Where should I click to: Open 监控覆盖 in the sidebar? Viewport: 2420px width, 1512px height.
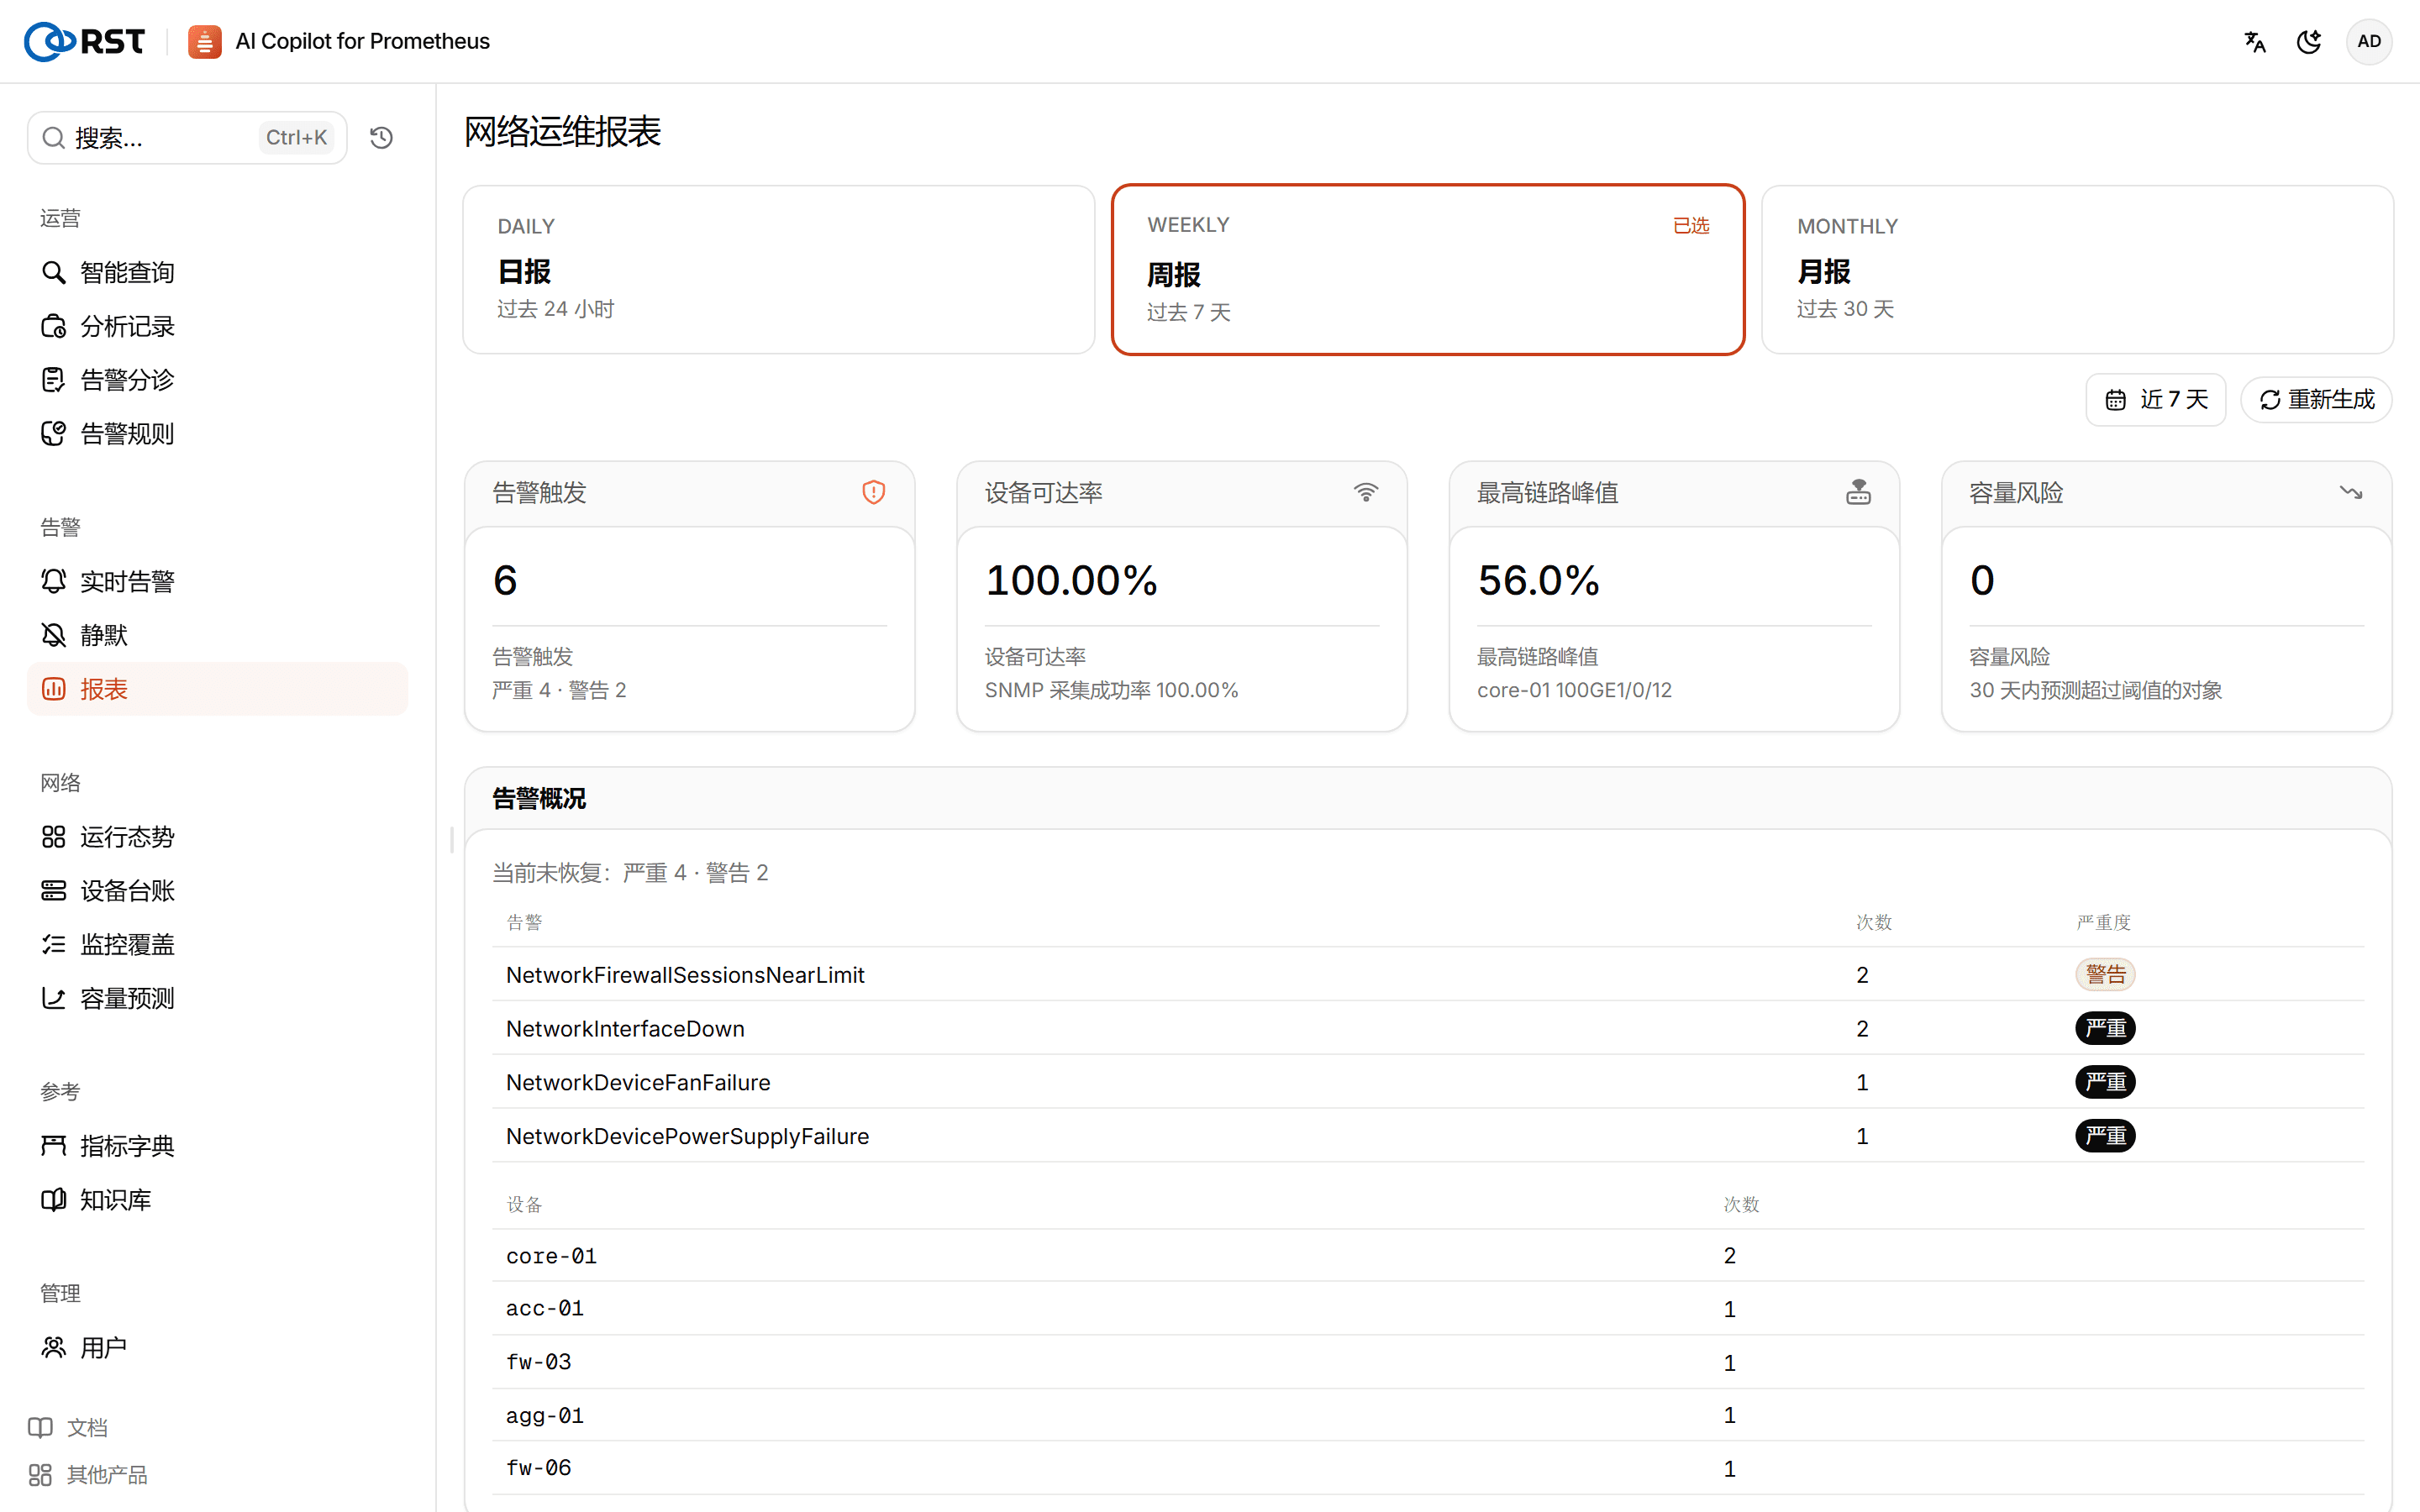click(217, 944)
